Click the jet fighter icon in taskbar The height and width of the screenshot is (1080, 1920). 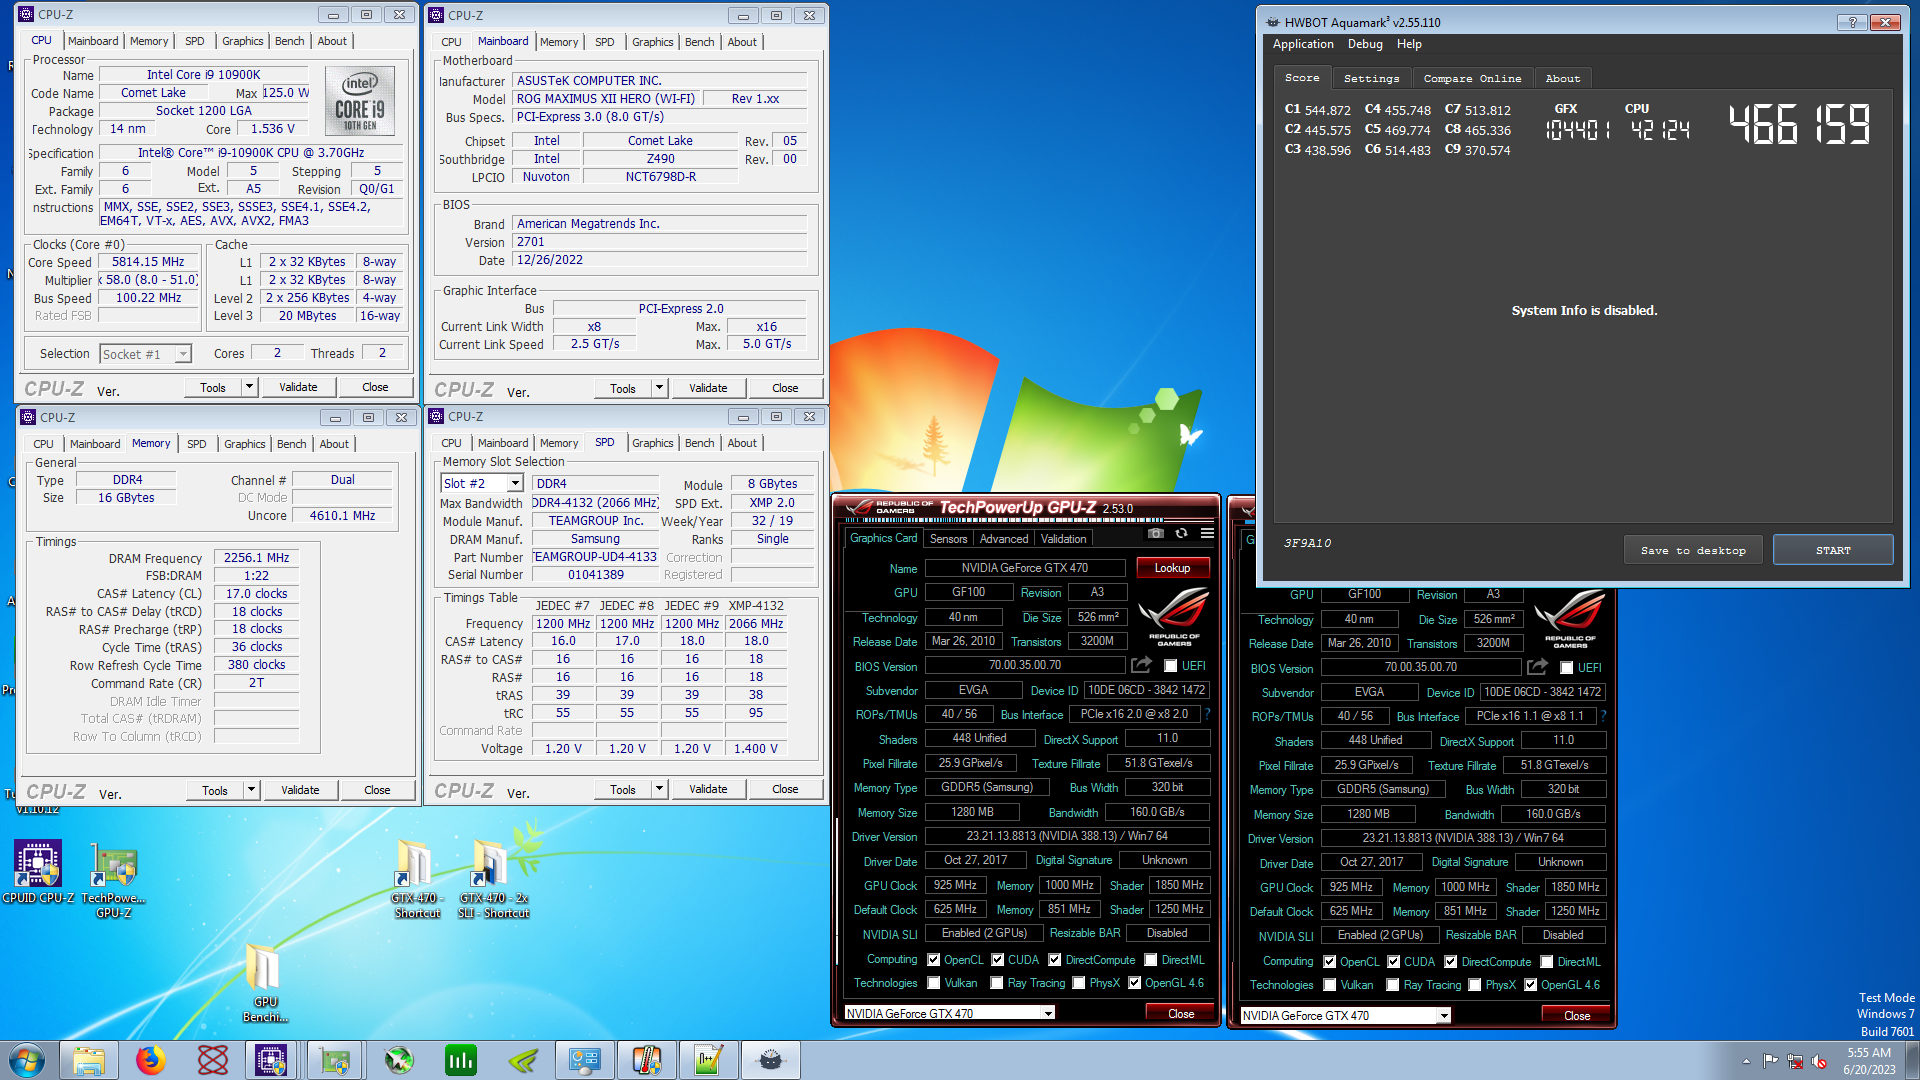click(399, 1060)
